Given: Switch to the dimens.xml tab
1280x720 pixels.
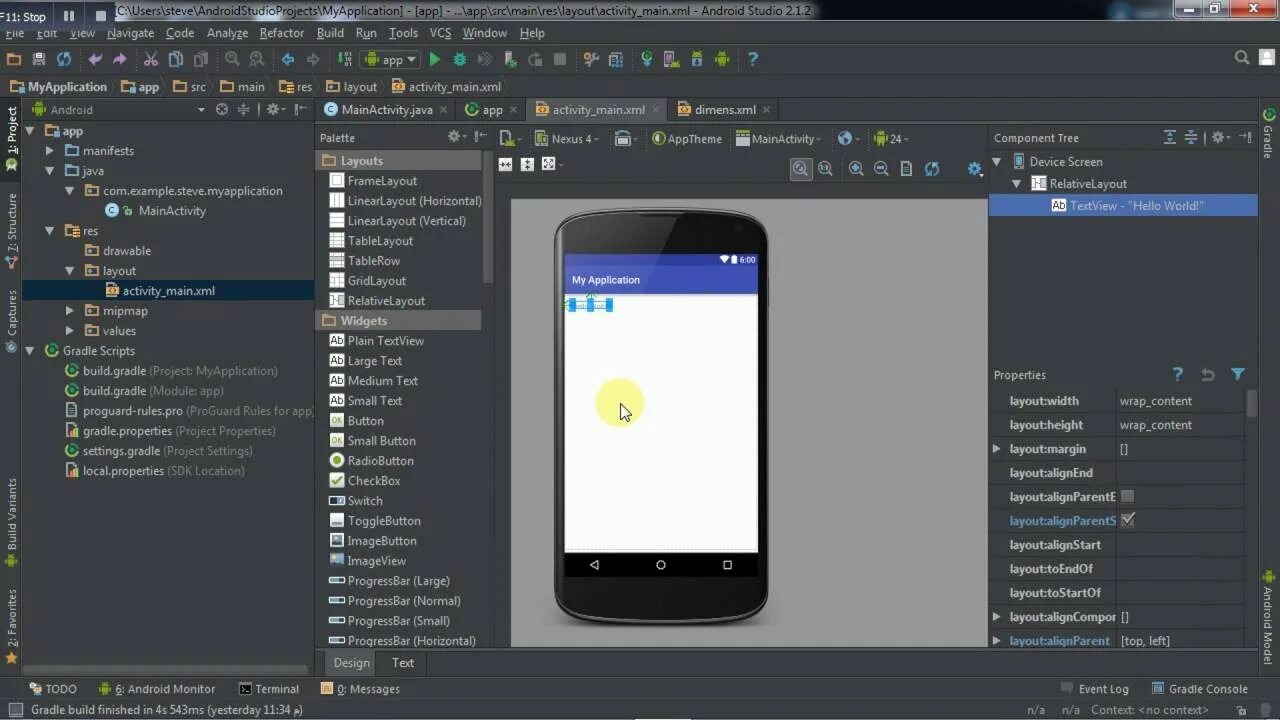Looking at the screenshot, I should (722, 108).
